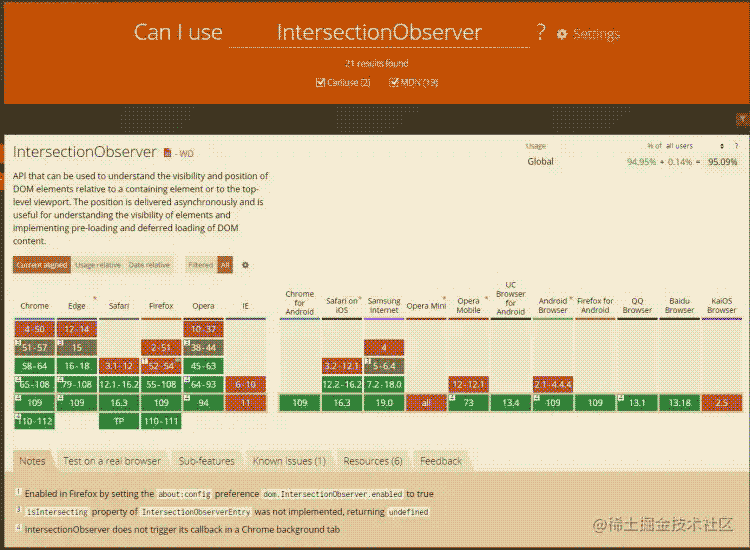Click the spec document icon beside IntersectionObserver title
Image resolution: width=750 pixels, height=550 pixels.
pos(167,153)
